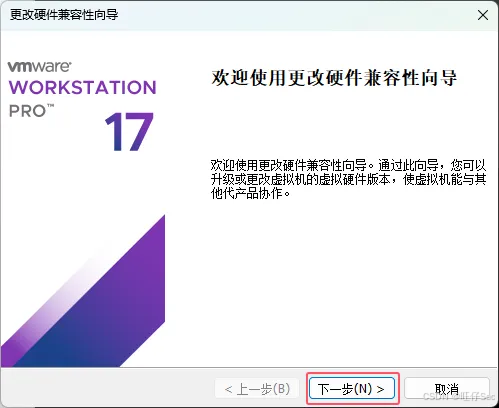Click the VMware Workstation Pro 17 logo
This screenshot has width=499, height=408.
[82, 106]
